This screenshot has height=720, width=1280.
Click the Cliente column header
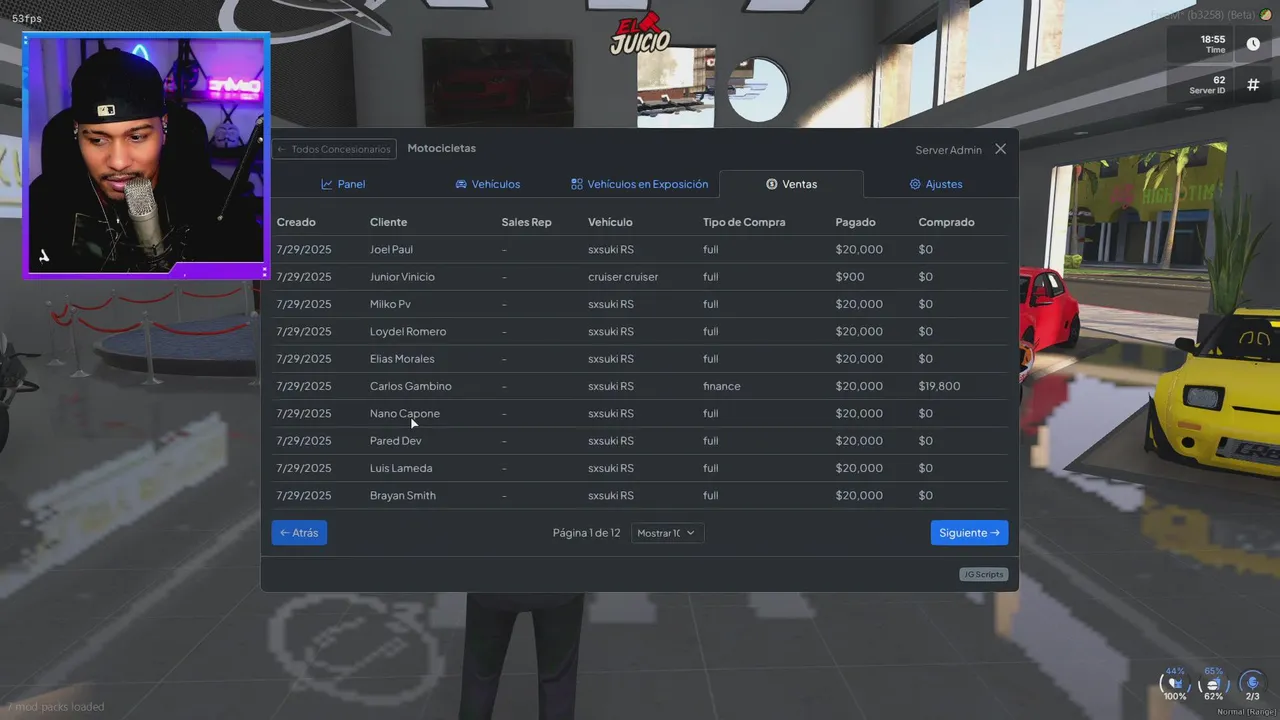point(388,222)
